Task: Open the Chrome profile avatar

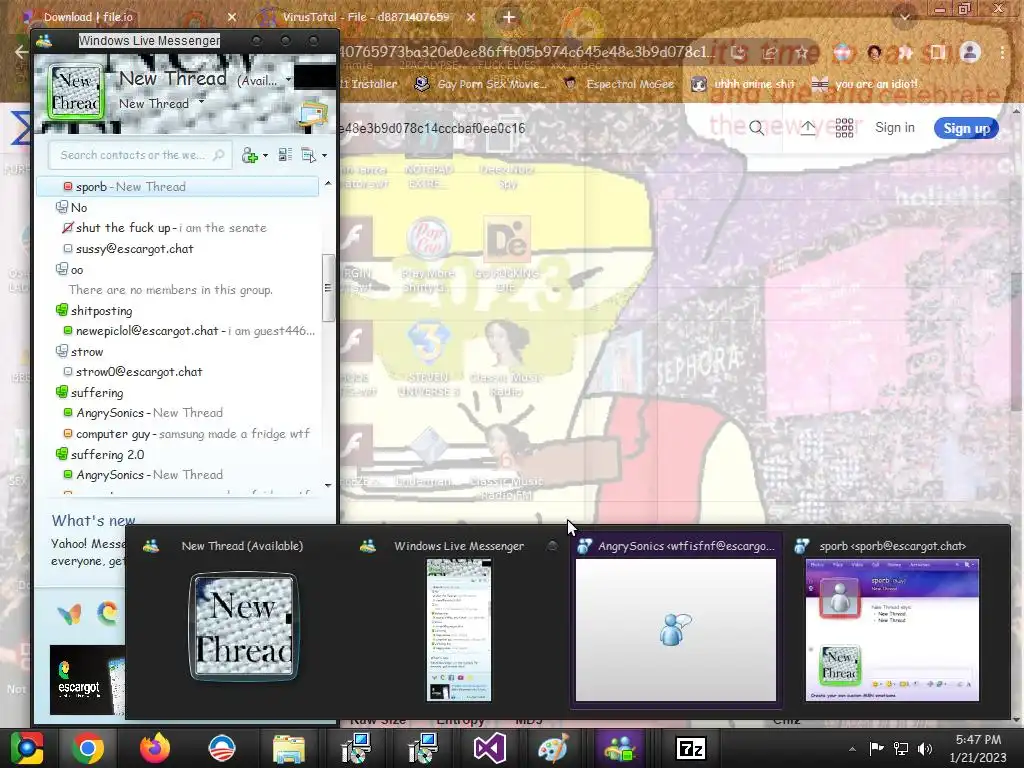Action: 970,52
